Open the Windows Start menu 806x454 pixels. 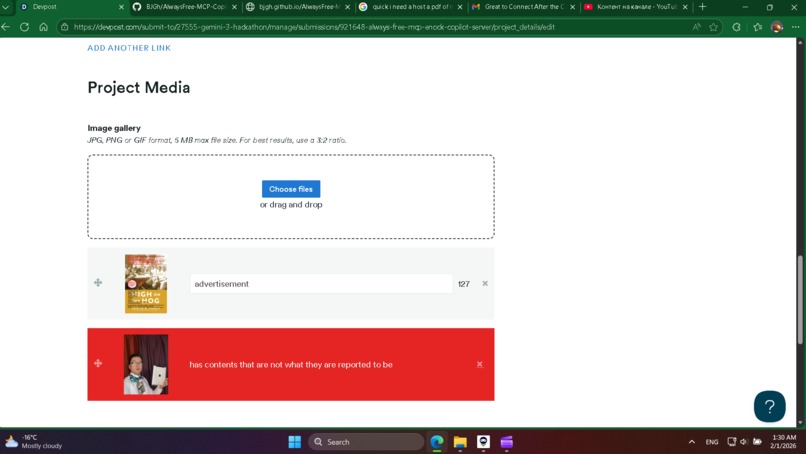pyautogui.click(x=295, y=442)
